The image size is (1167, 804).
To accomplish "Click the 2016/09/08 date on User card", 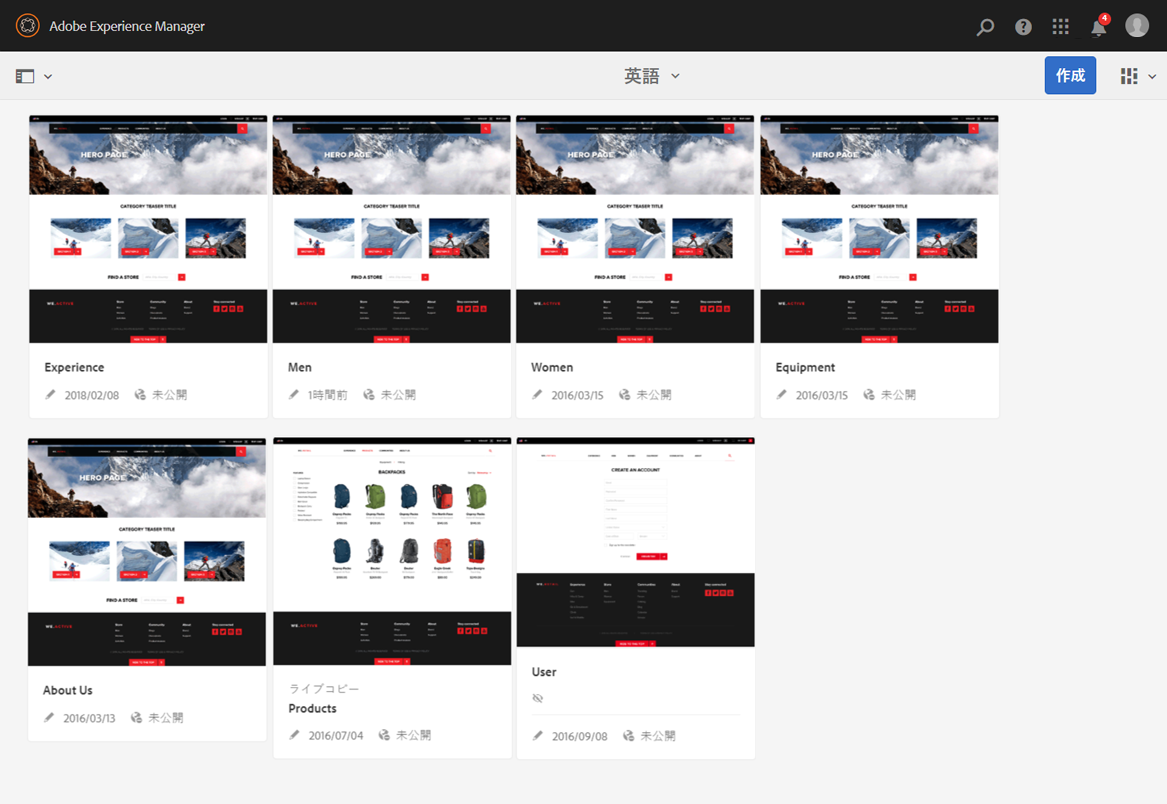I will 579,736.
